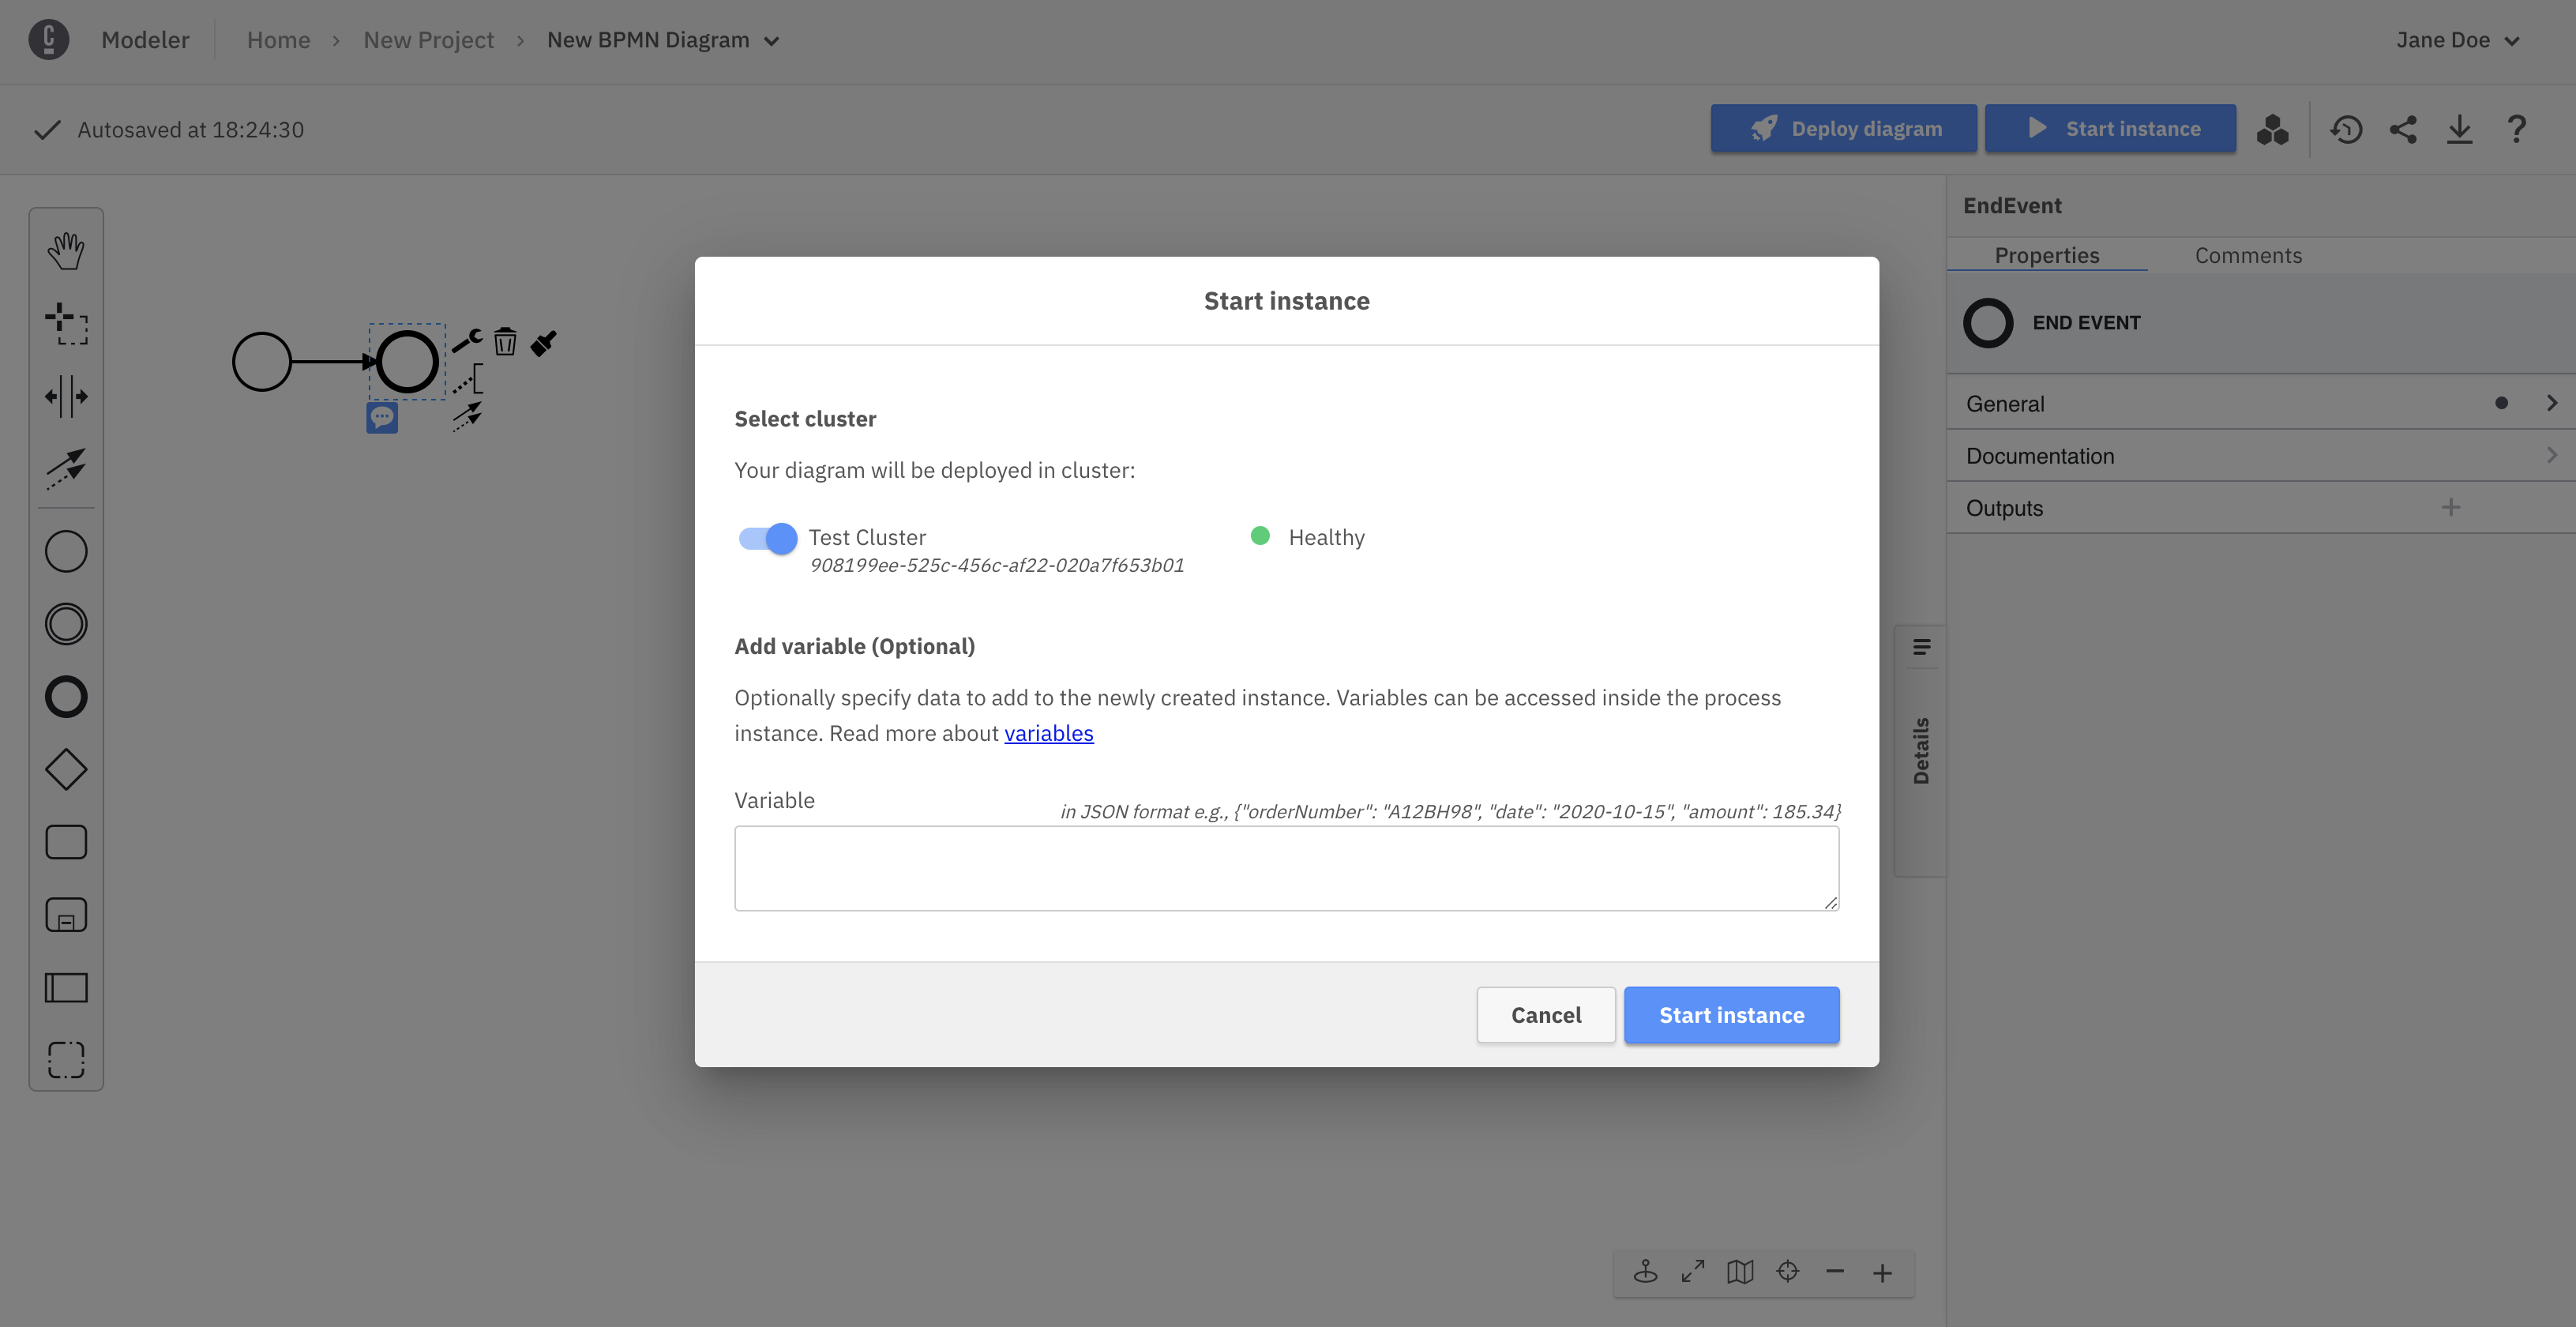Click the share icon in toolbar
The height and width of the screenshot is (1327, 2576).
click(2401, 129)
